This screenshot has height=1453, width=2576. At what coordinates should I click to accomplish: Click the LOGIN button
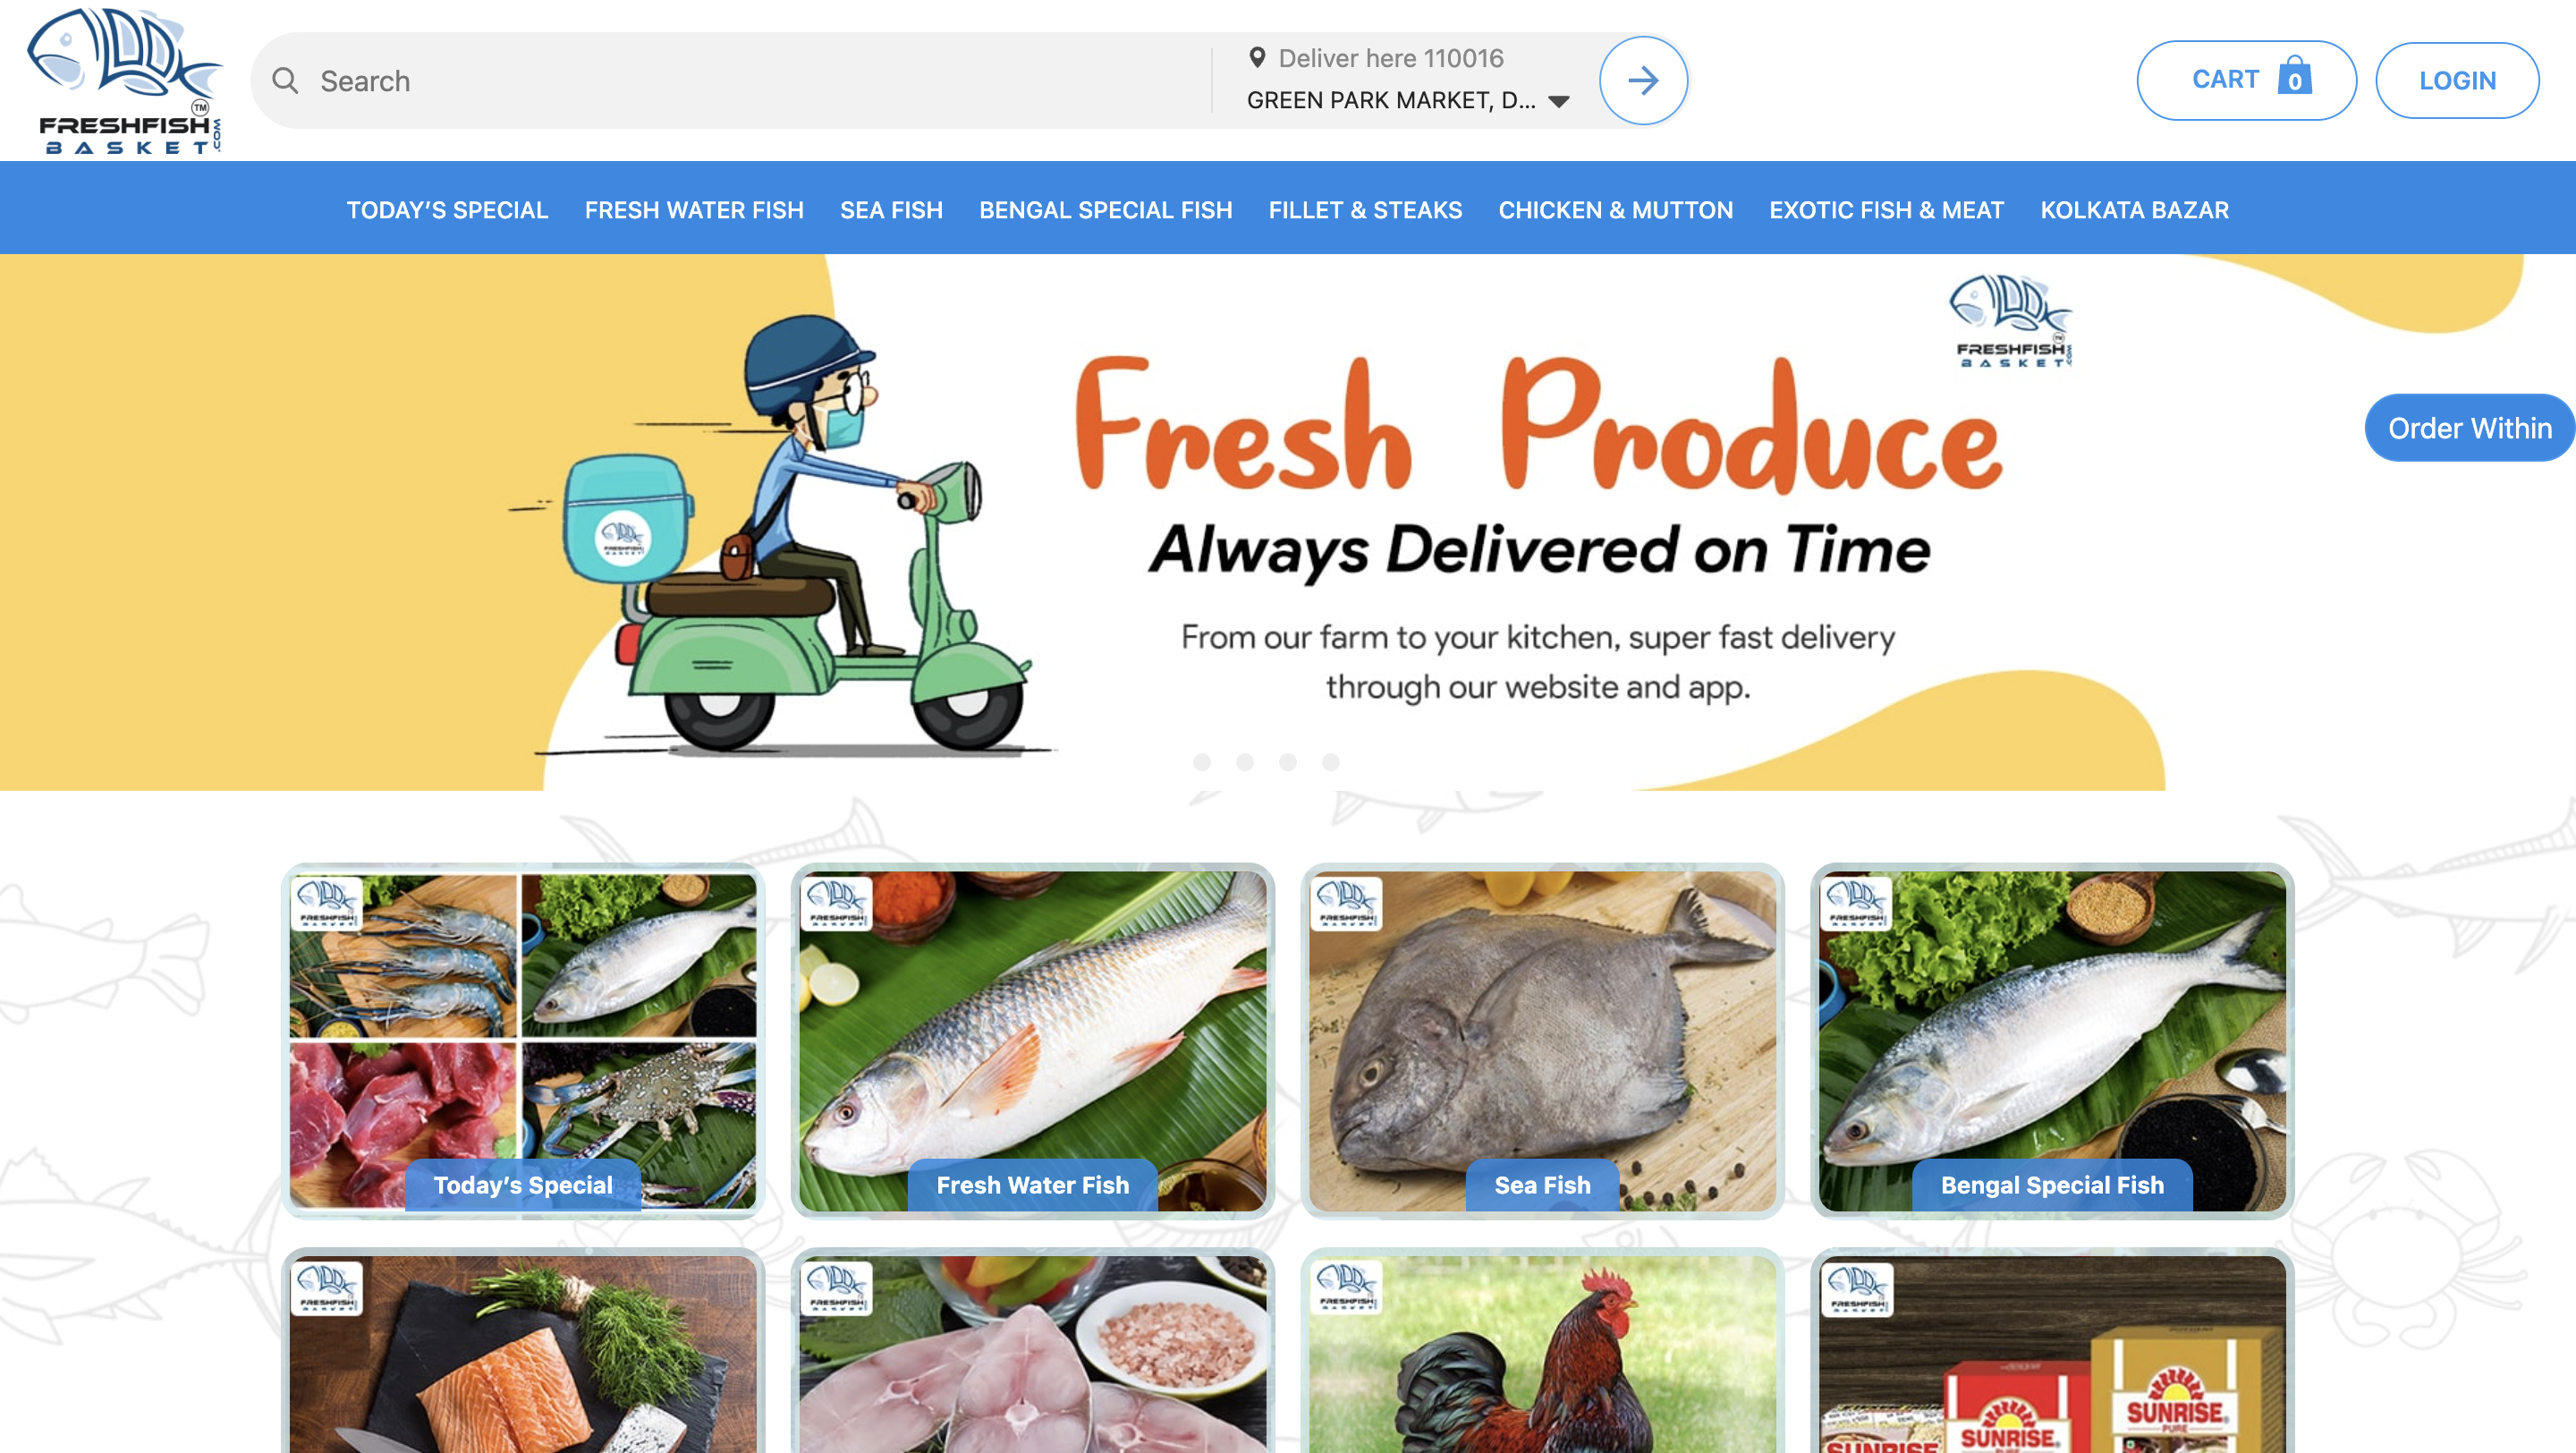(x=2457, y=80)
